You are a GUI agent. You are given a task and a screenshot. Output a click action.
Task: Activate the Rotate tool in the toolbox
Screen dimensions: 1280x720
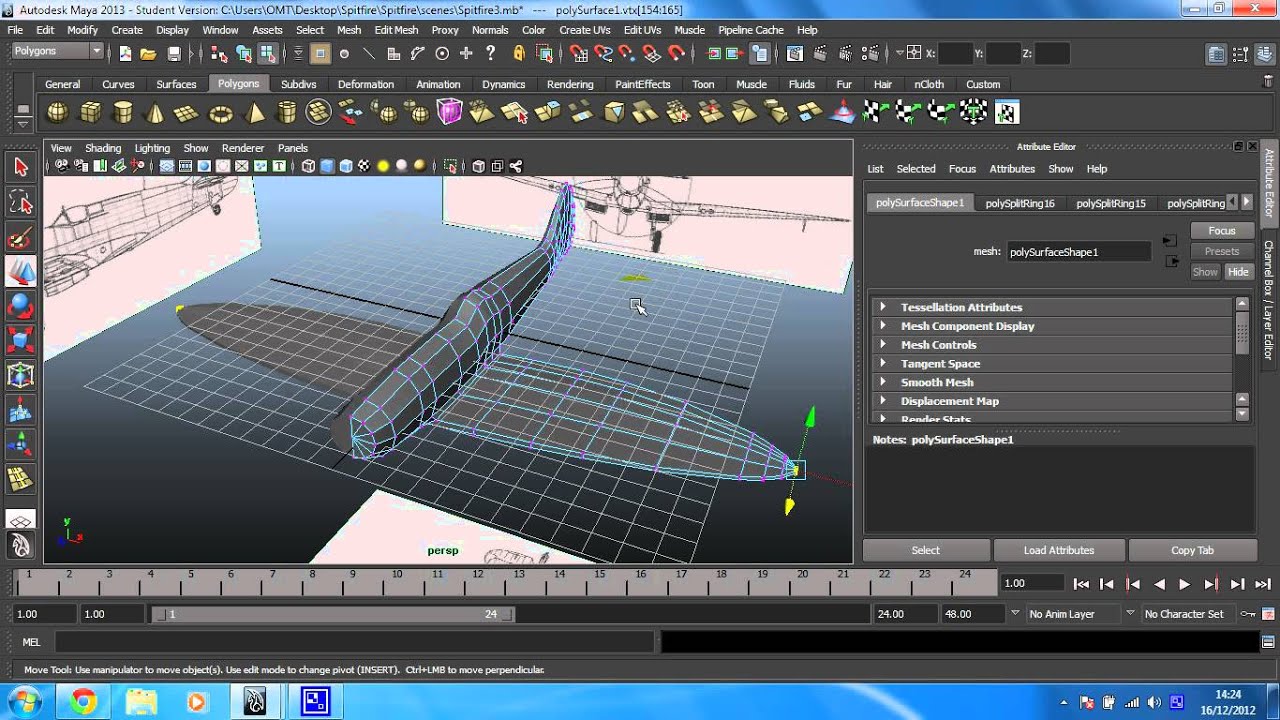point(21,306)
